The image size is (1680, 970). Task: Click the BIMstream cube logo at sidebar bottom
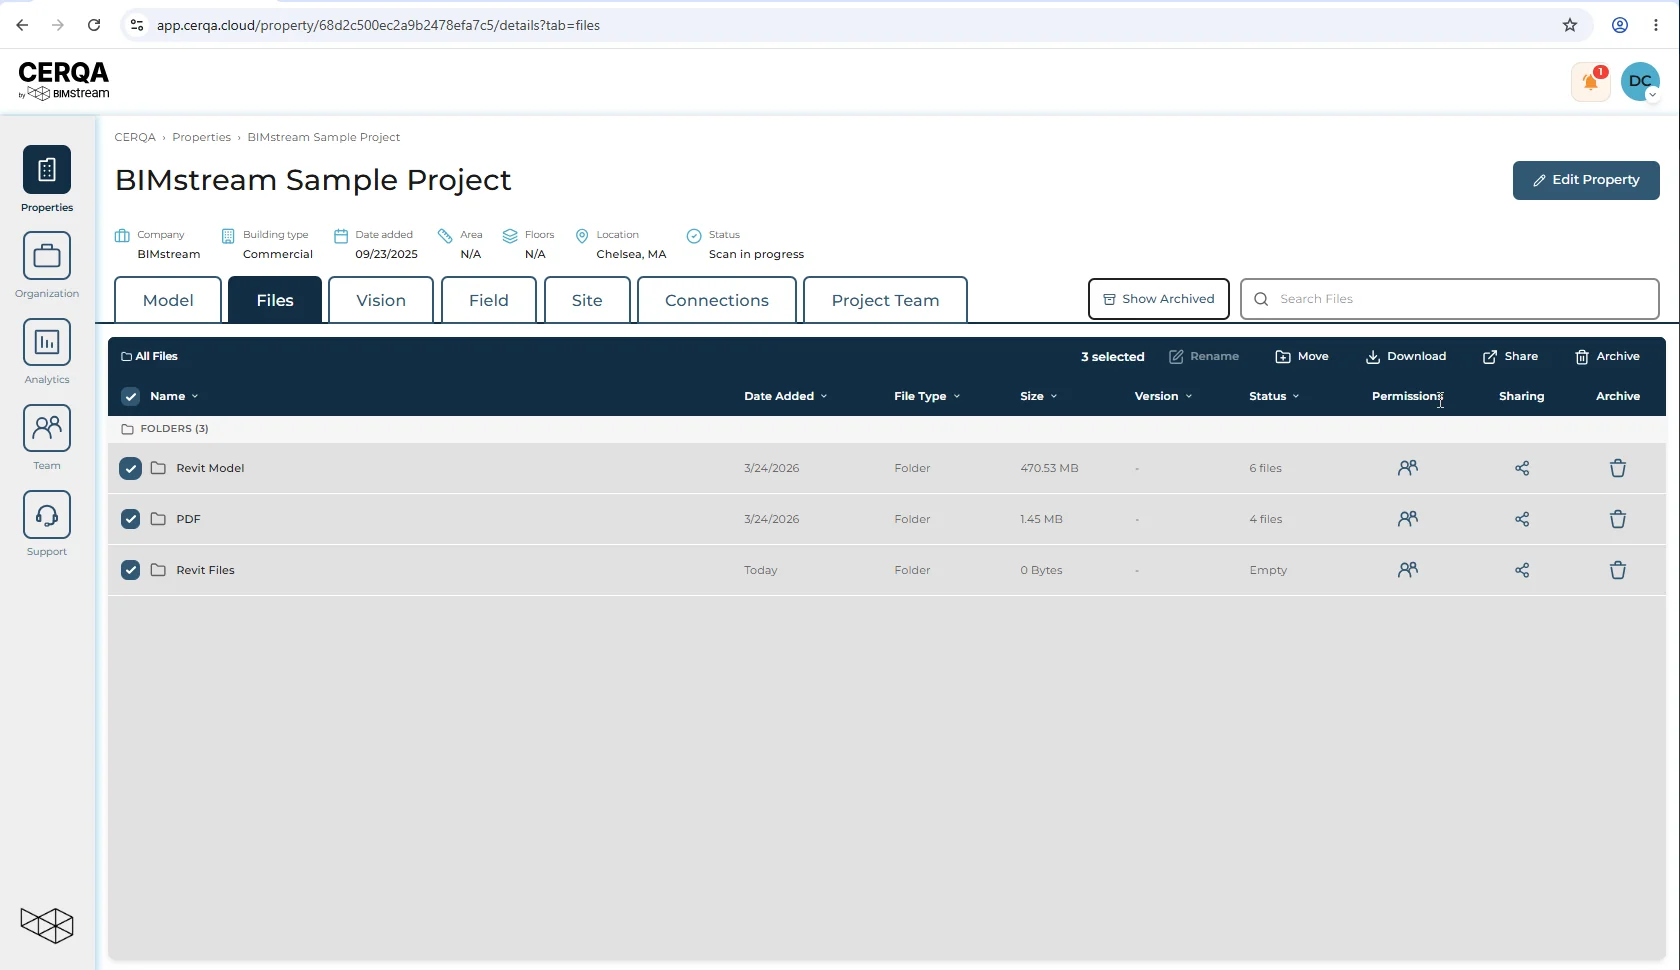pos(47,925)
